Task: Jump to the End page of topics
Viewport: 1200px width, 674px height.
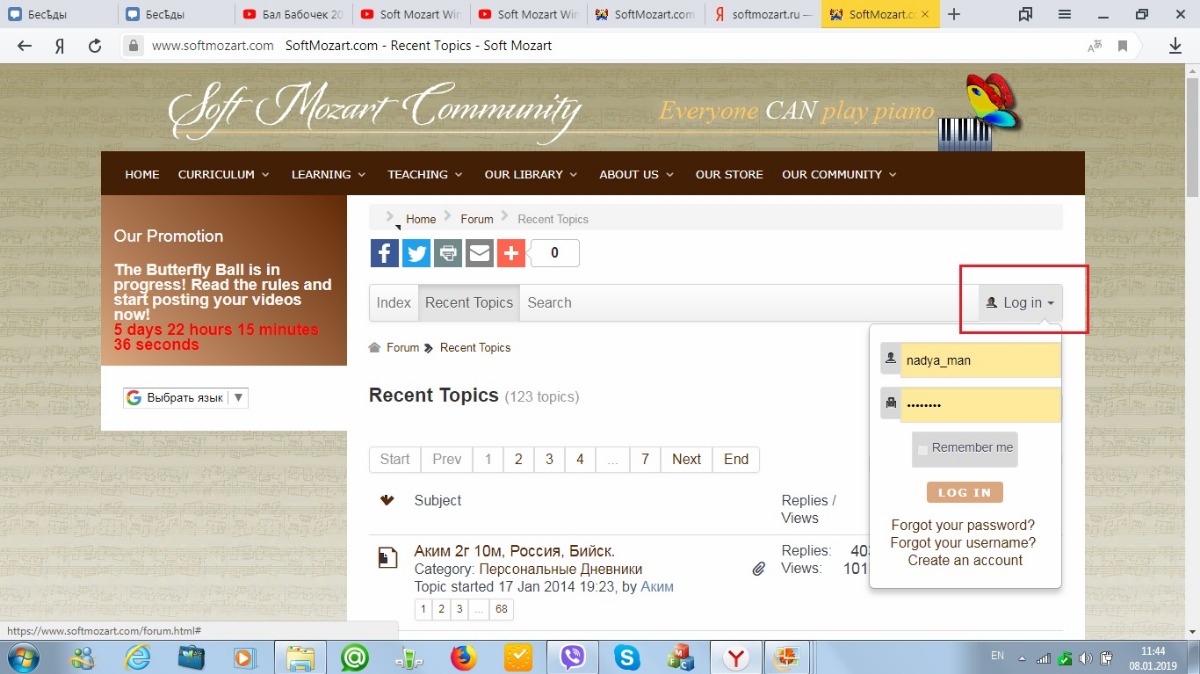Action: point(736,459)
